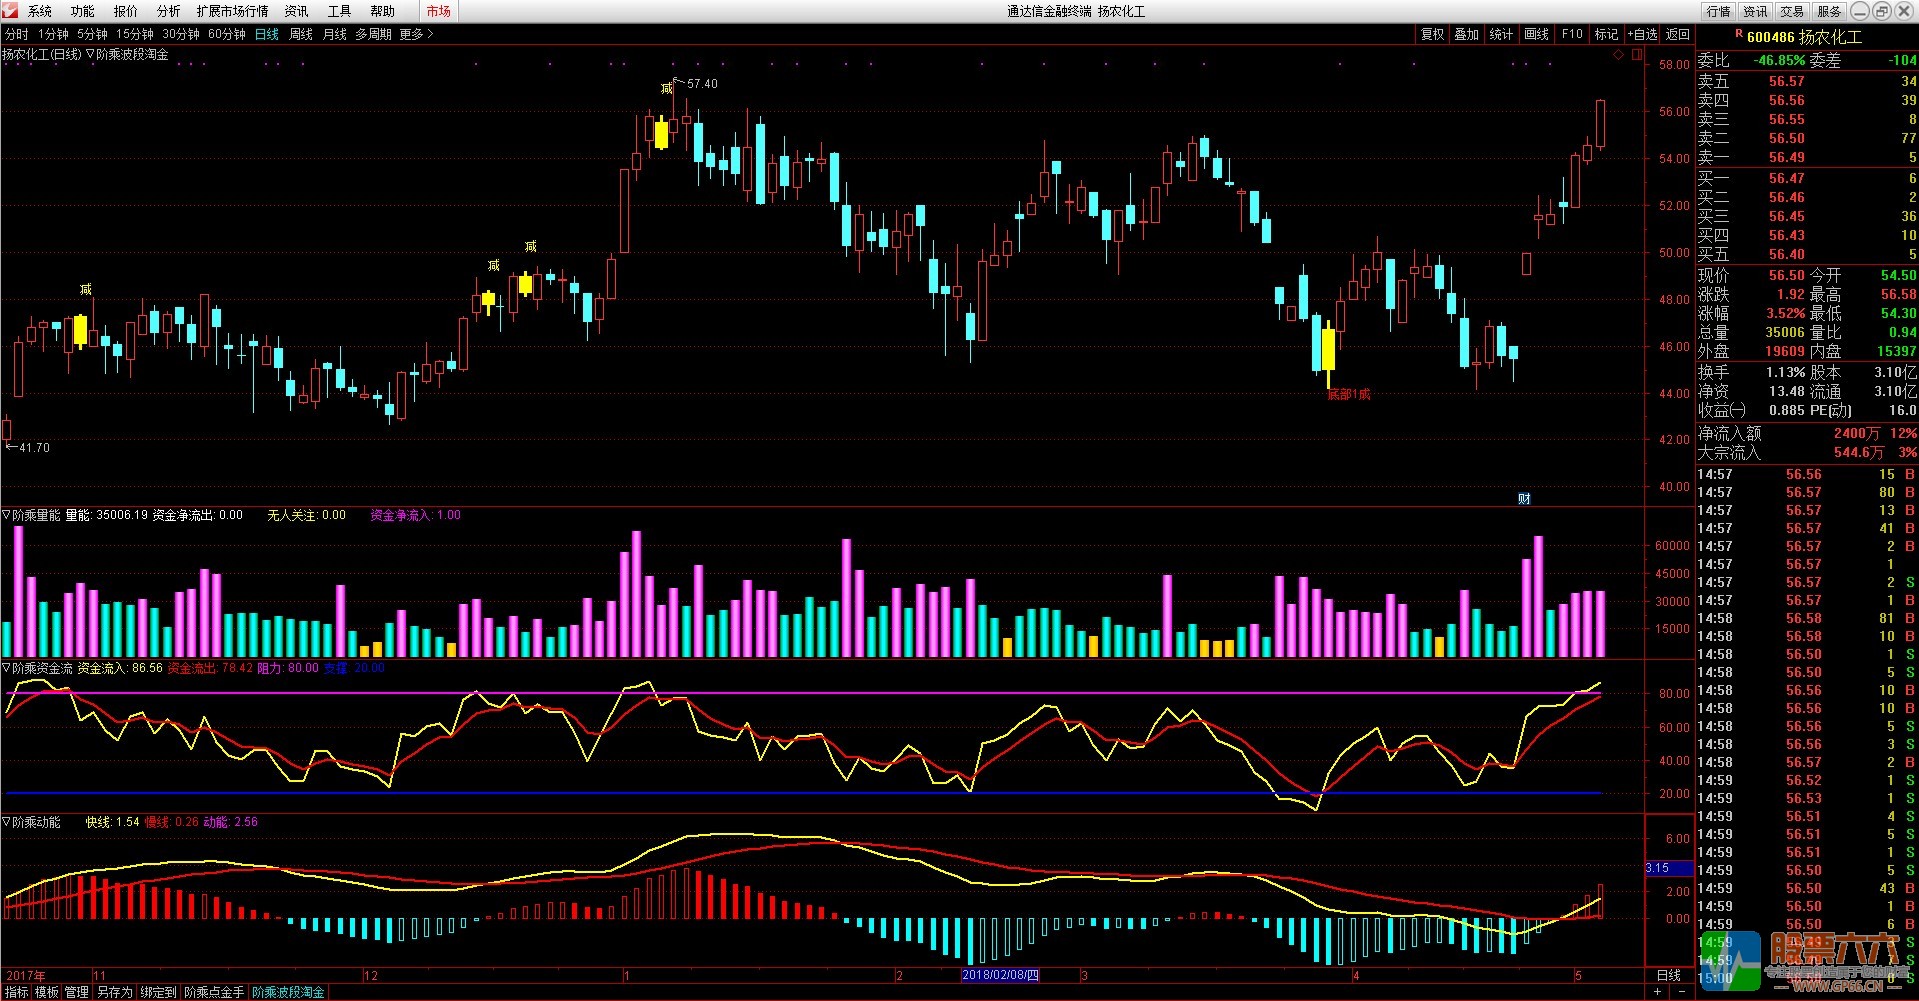Open the 阶乘资金流 panel dropdown triangle
Viewport: 1919px width, 1001px height.
[7, 668]
